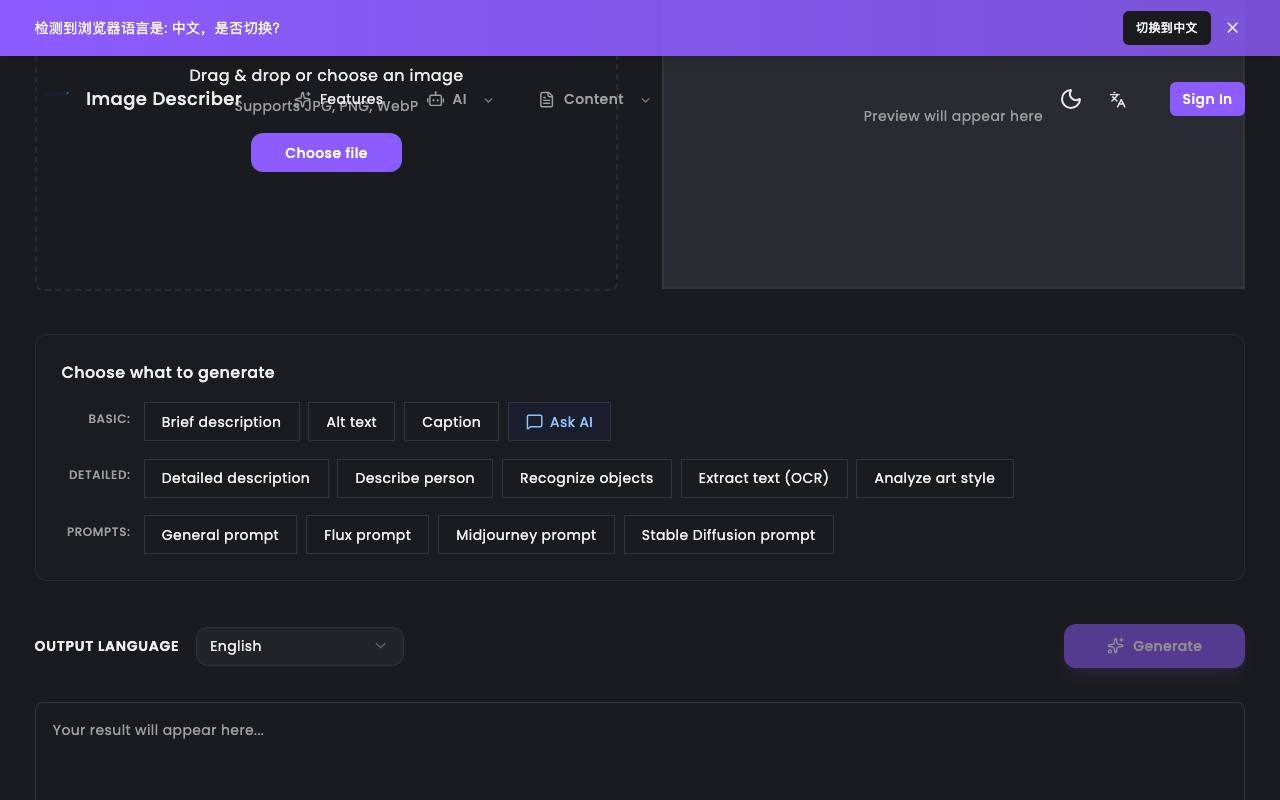Pick the Flux prompt option

(367, 535)
